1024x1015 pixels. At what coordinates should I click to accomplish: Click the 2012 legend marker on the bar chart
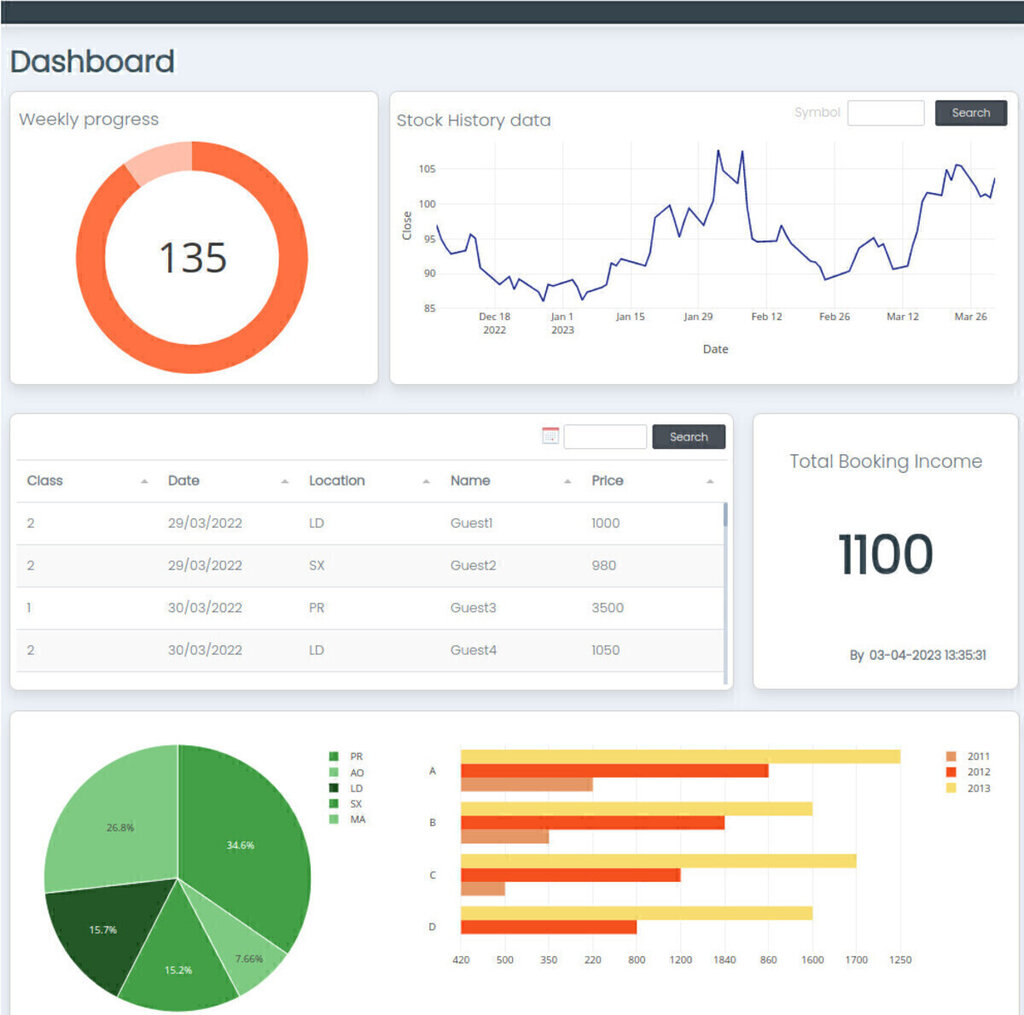click(x=950, y=771)
